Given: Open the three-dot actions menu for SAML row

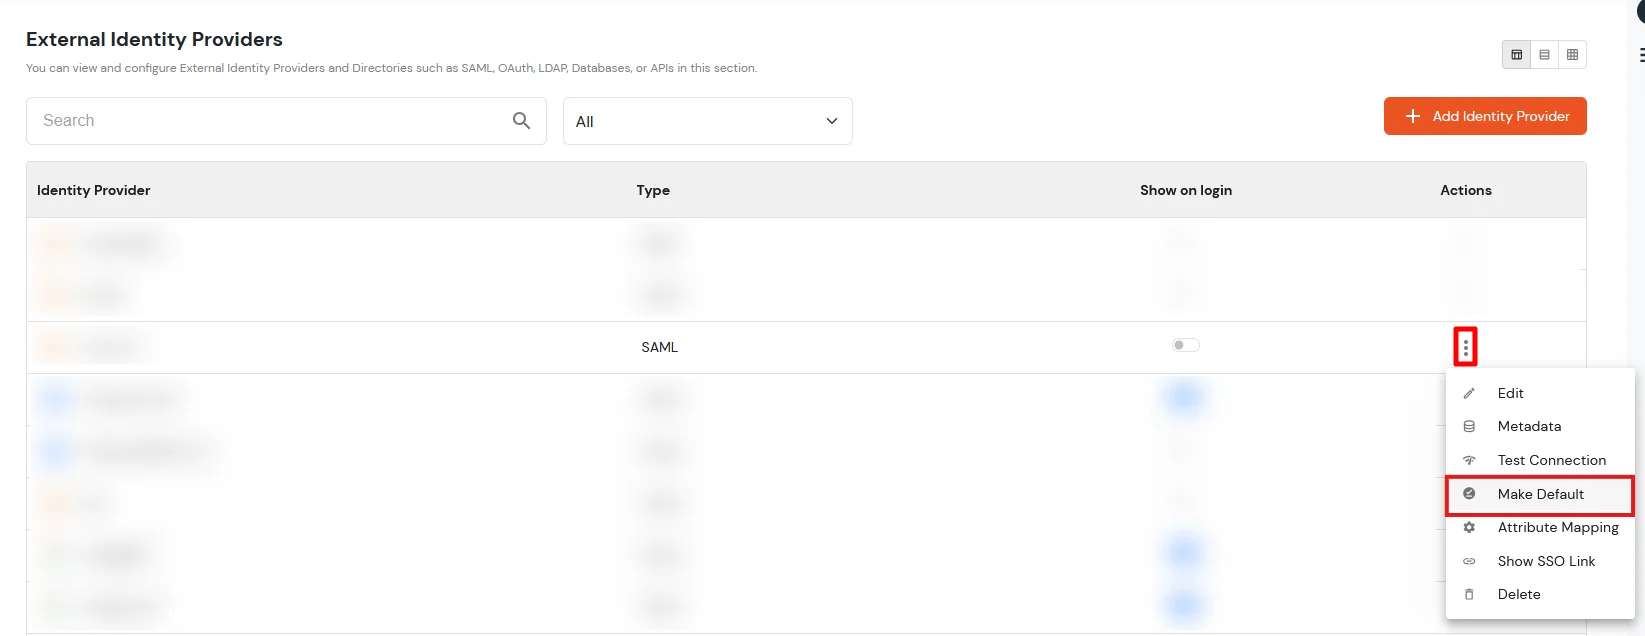Looking at the screenshot, I should tap(1466, 347).
